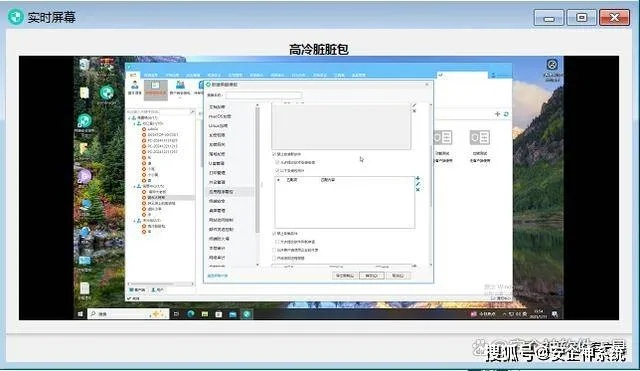Open the notification center icon at the taskbar's right end
This screenshot has height=371, width=640.
[555, 314]
